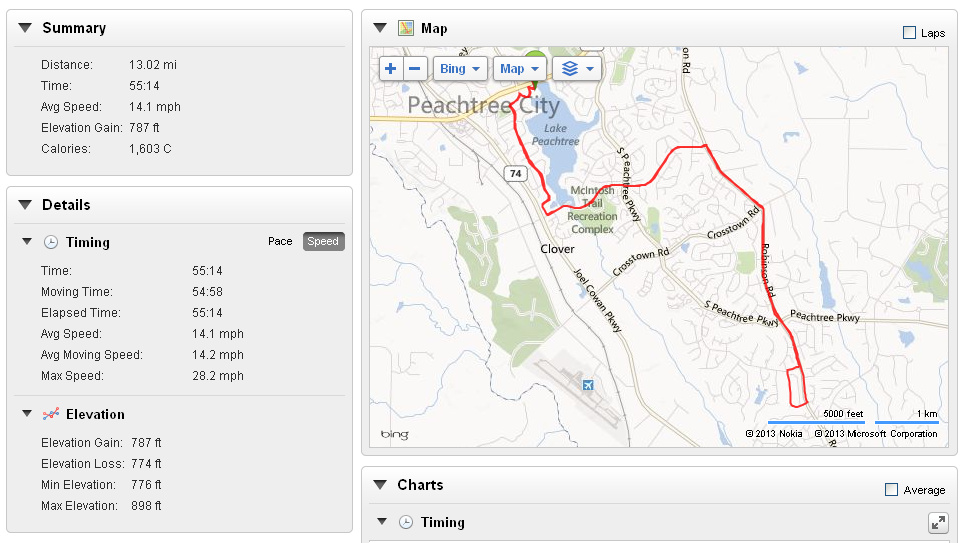Collapse the Elevation section

(x=27, y=414)
